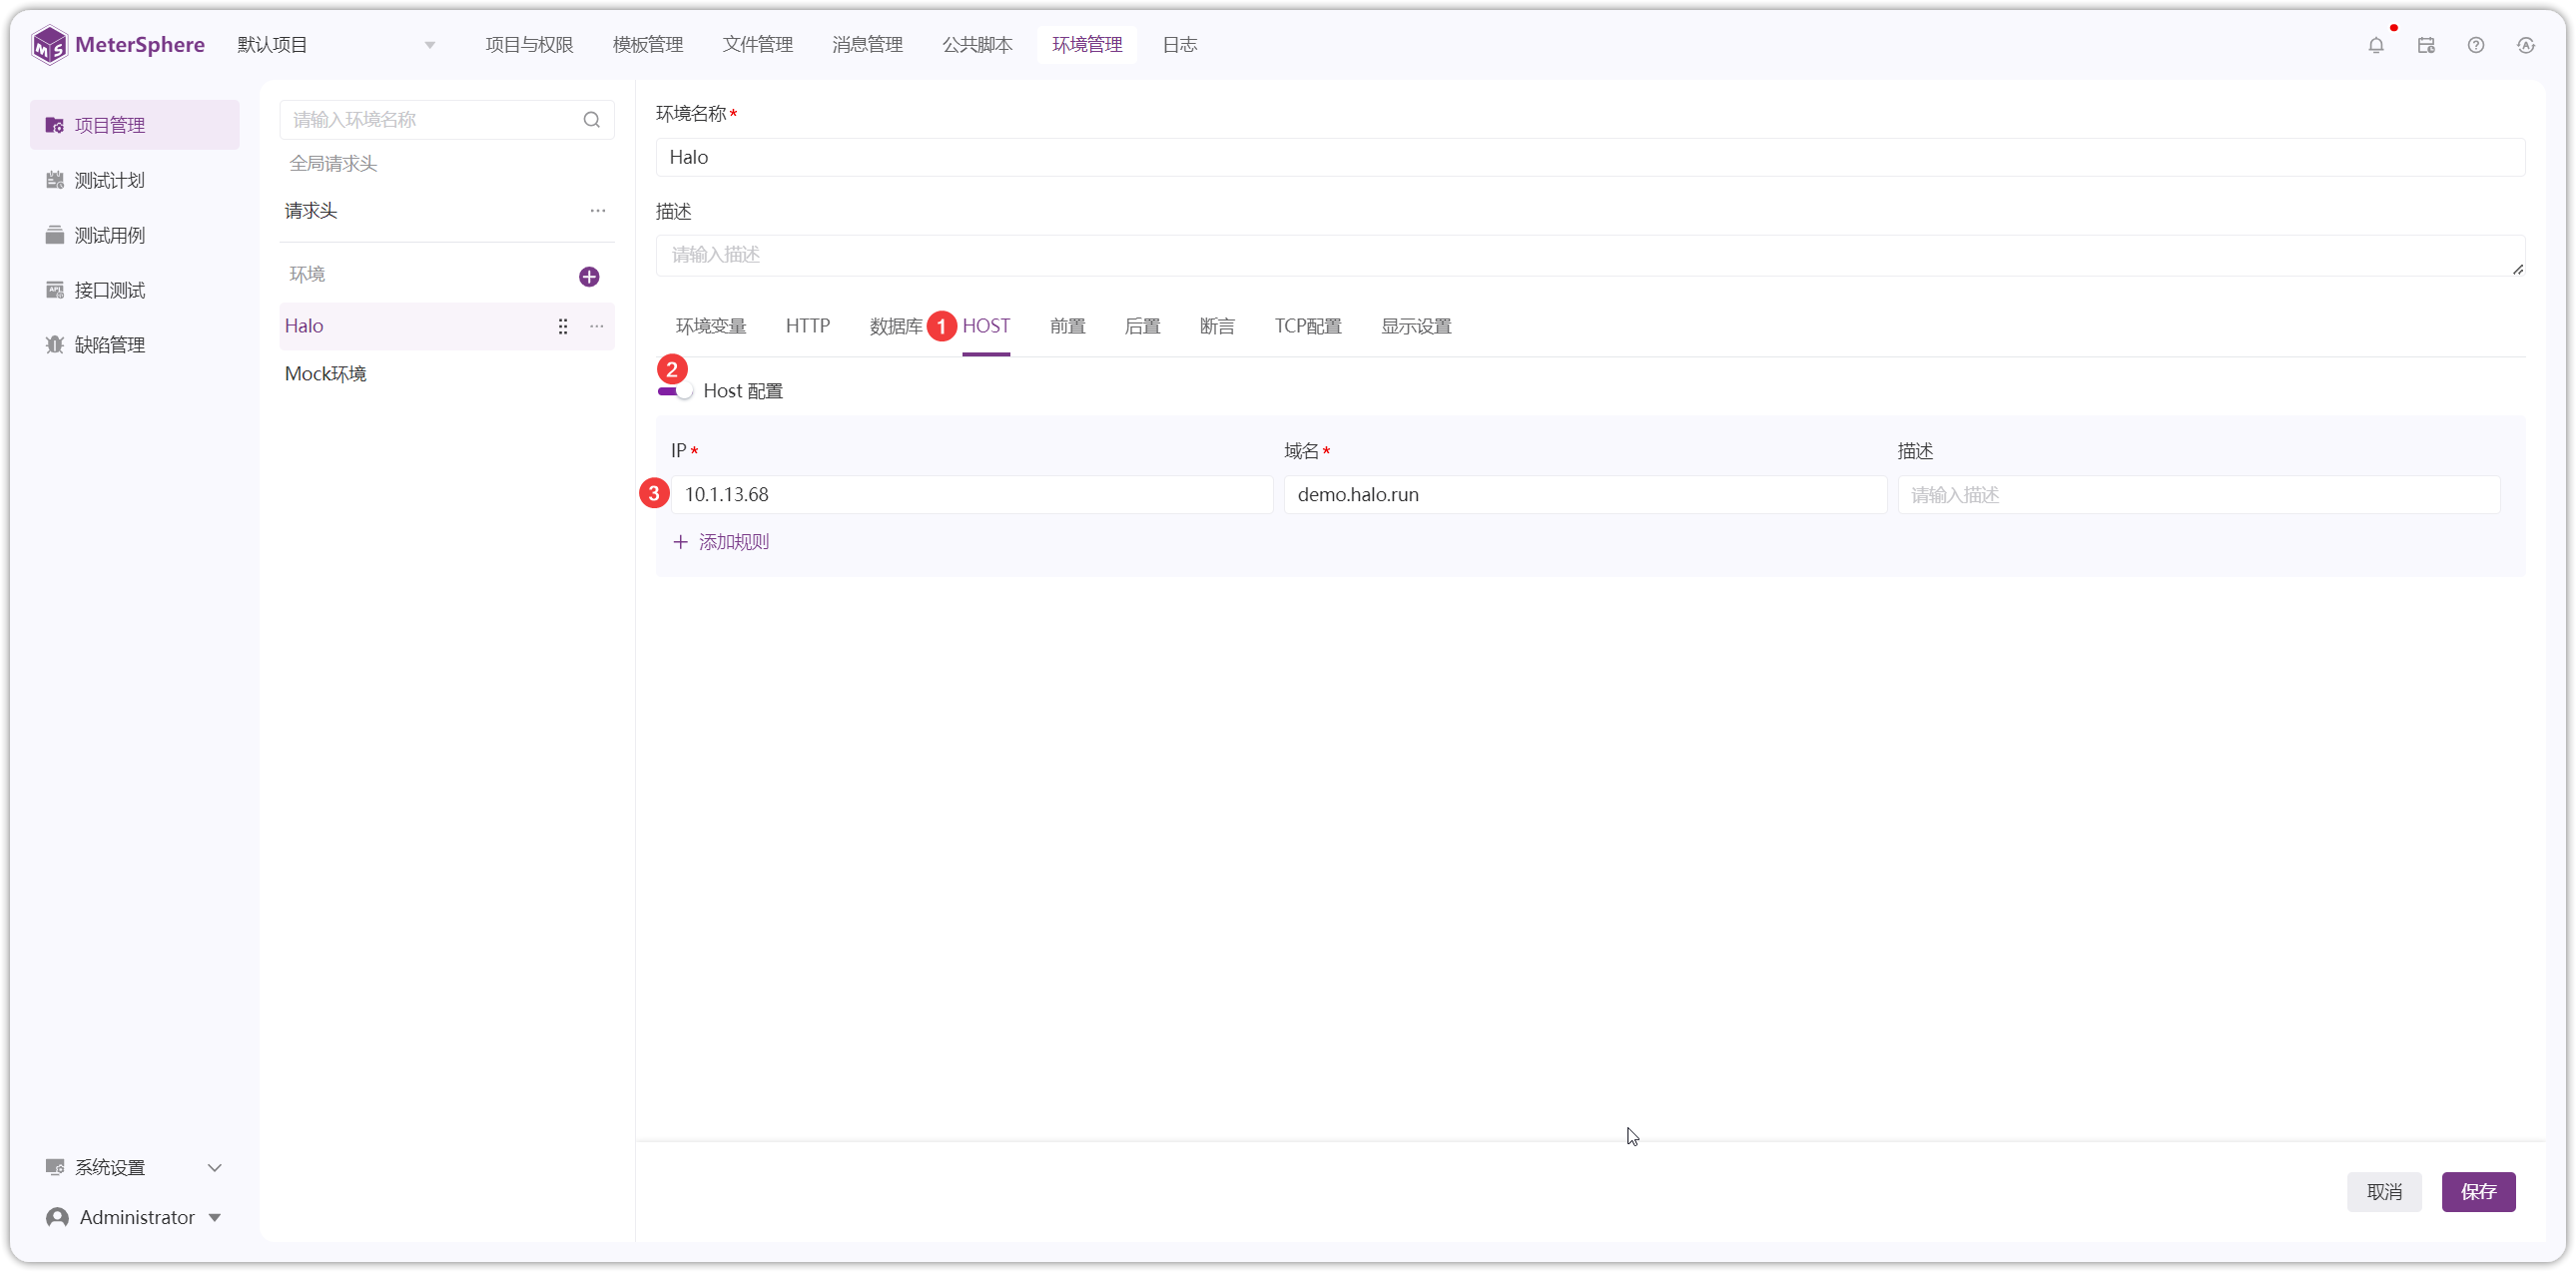Image resolution: width=2576 pixels, height=1272 pixels.
Task: Open the notifications bell icon
Action: click(2376, 45)
